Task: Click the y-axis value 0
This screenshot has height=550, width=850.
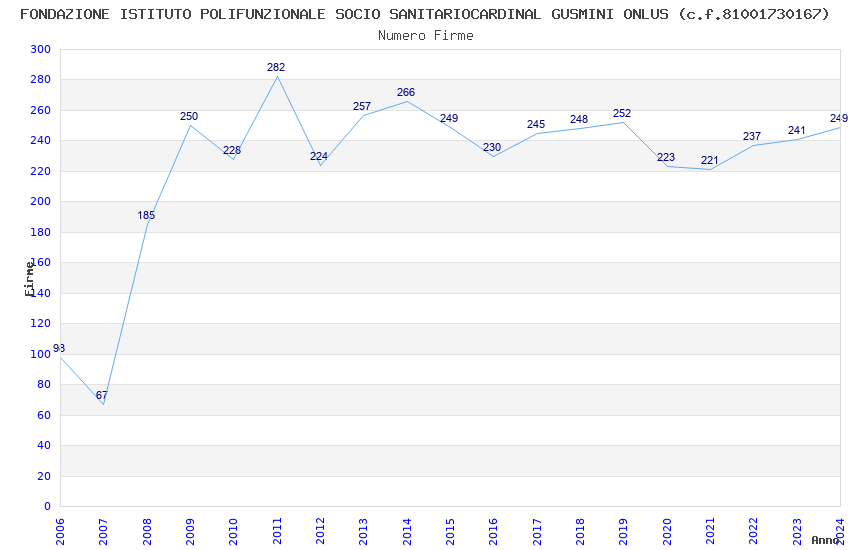Action: point(47,507)
